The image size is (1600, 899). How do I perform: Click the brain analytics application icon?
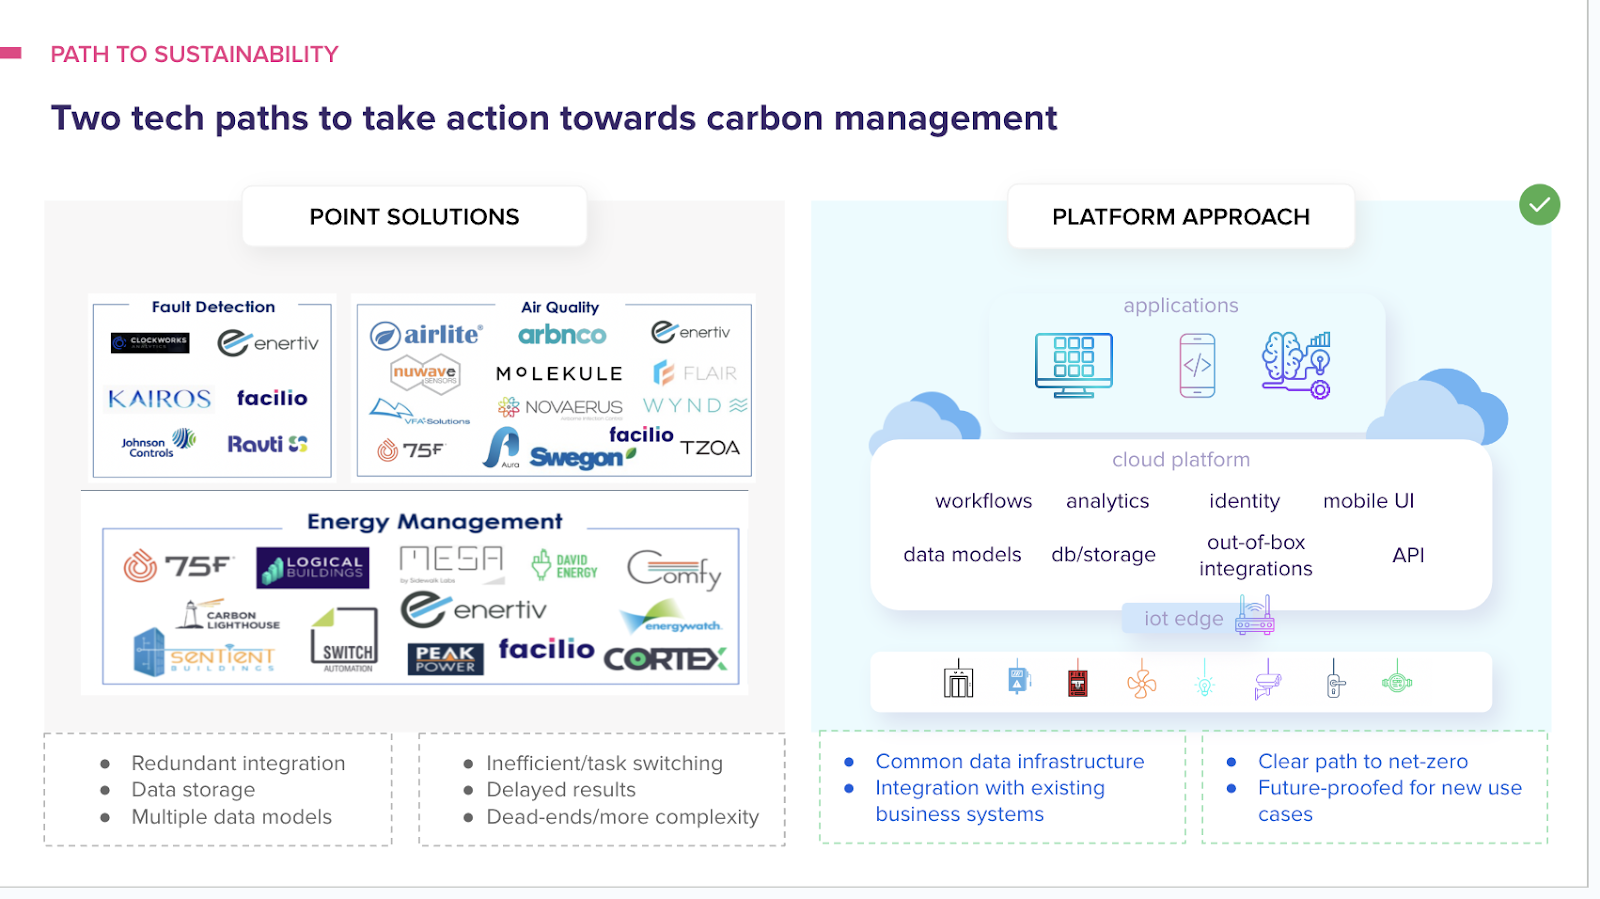[1296, 365]
